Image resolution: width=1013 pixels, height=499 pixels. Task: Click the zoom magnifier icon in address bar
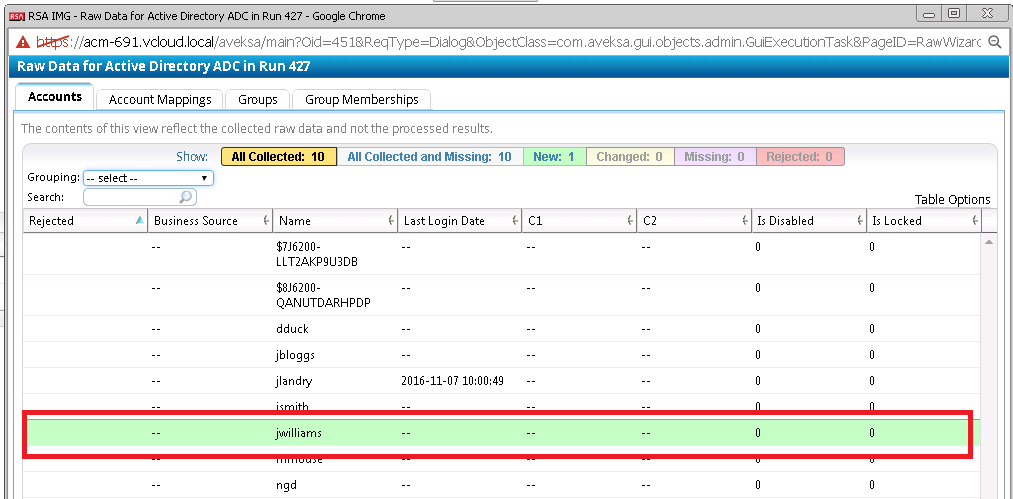click(x=995, y=42)
